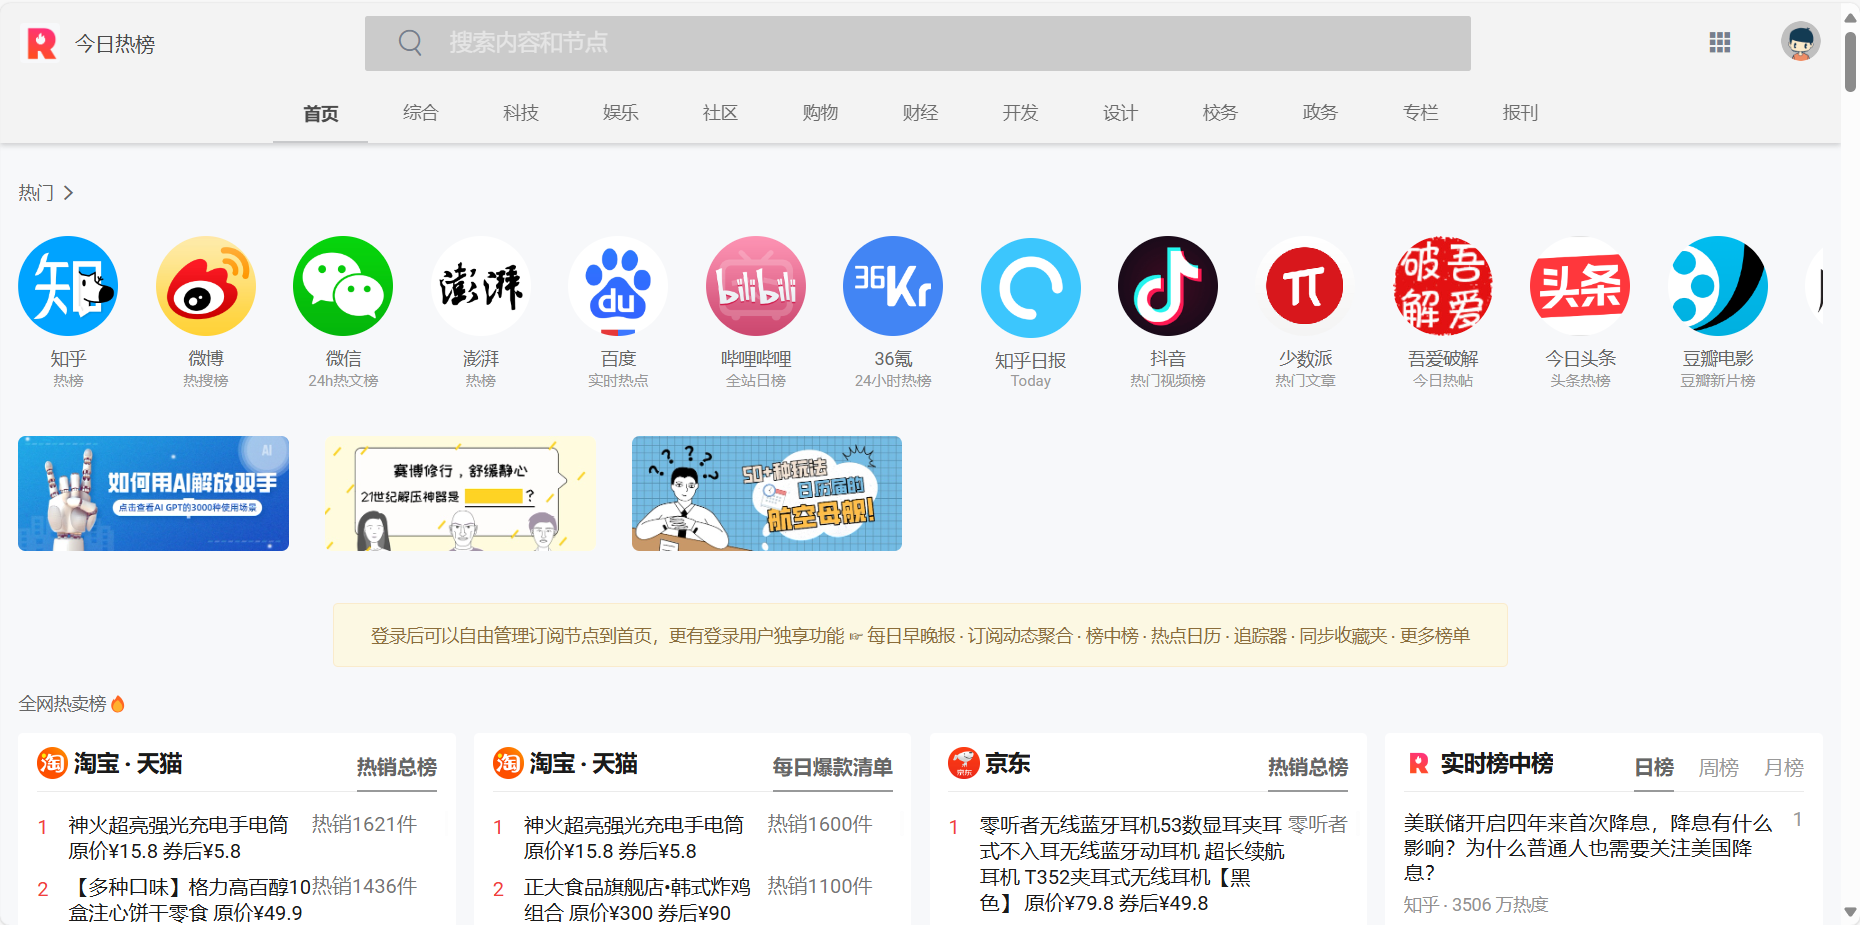Click the search magnifier icon
1860x925 pixels.
pyautogui.click(x=410, y=42)
